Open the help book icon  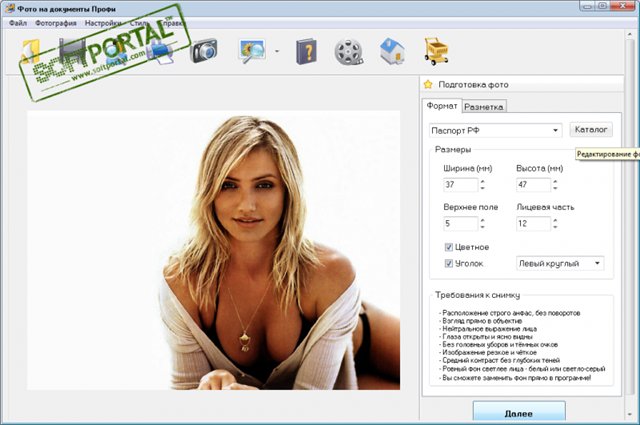click(x=306, y=51)
